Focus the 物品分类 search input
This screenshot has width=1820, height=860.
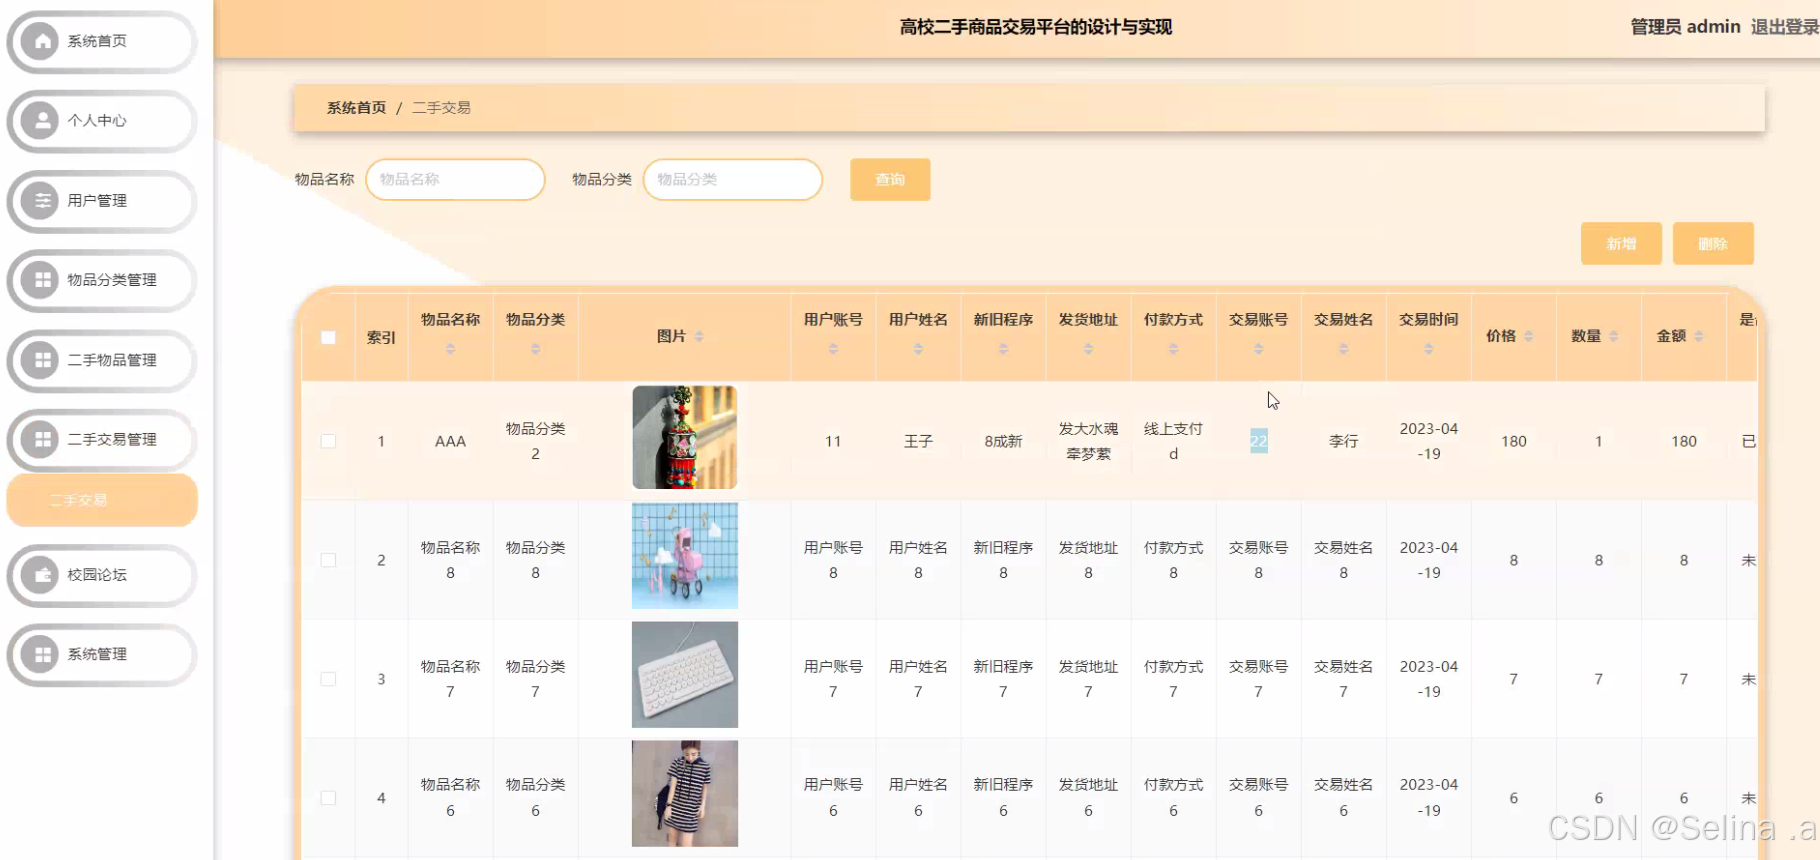point(733,180)
